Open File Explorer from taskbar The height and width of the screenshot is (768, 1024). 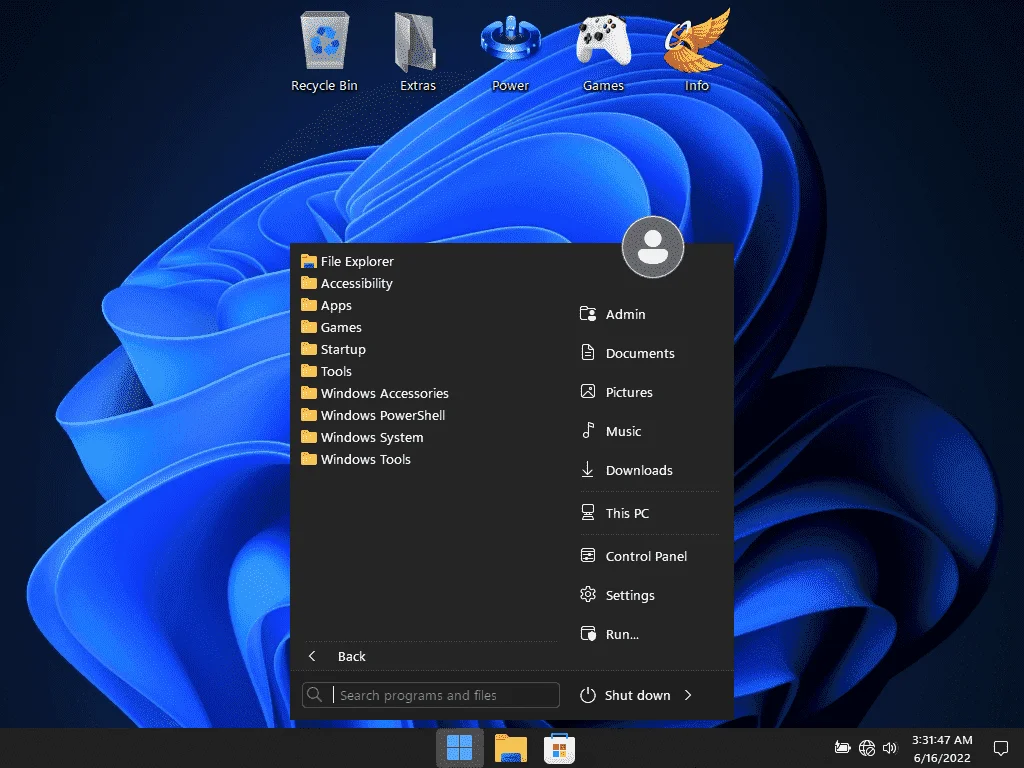click(x=510, y=748)
